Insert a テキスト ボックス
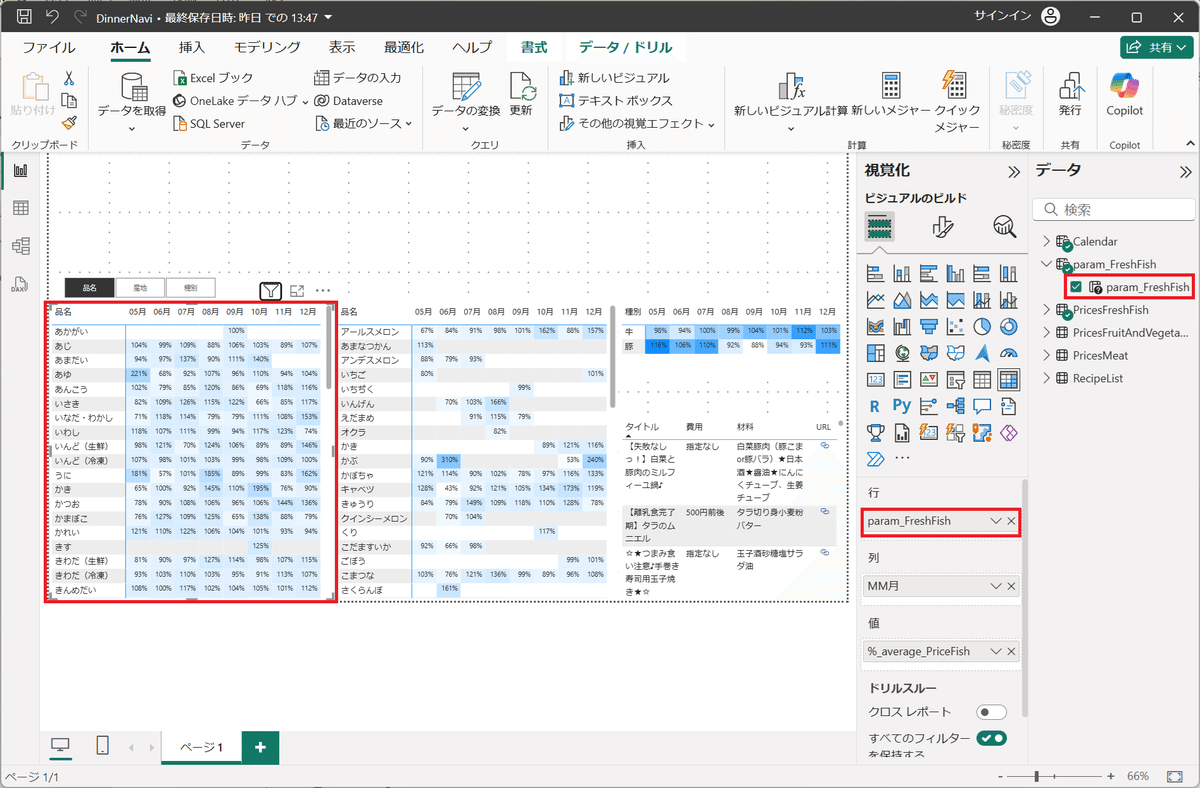The width and height of the screenshot is (1200, 788). coord(616,101)
